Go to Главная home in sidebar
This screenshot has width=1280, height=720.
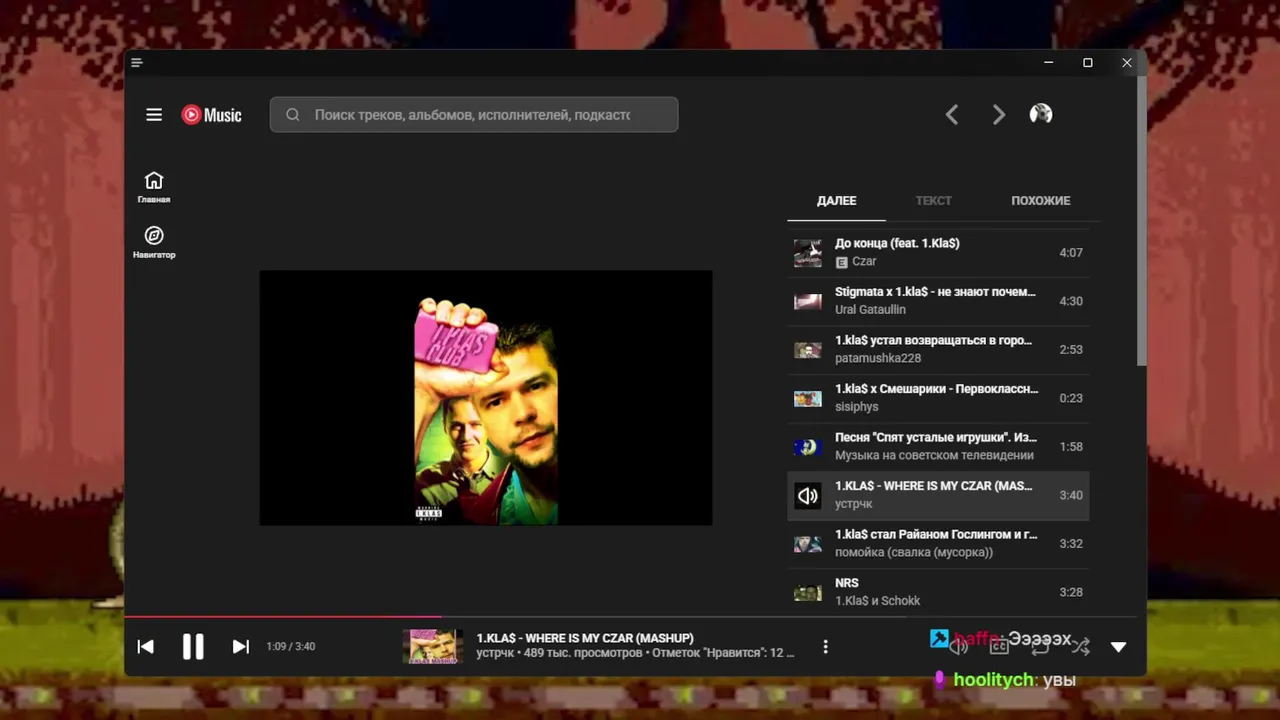tap(154, 187)
